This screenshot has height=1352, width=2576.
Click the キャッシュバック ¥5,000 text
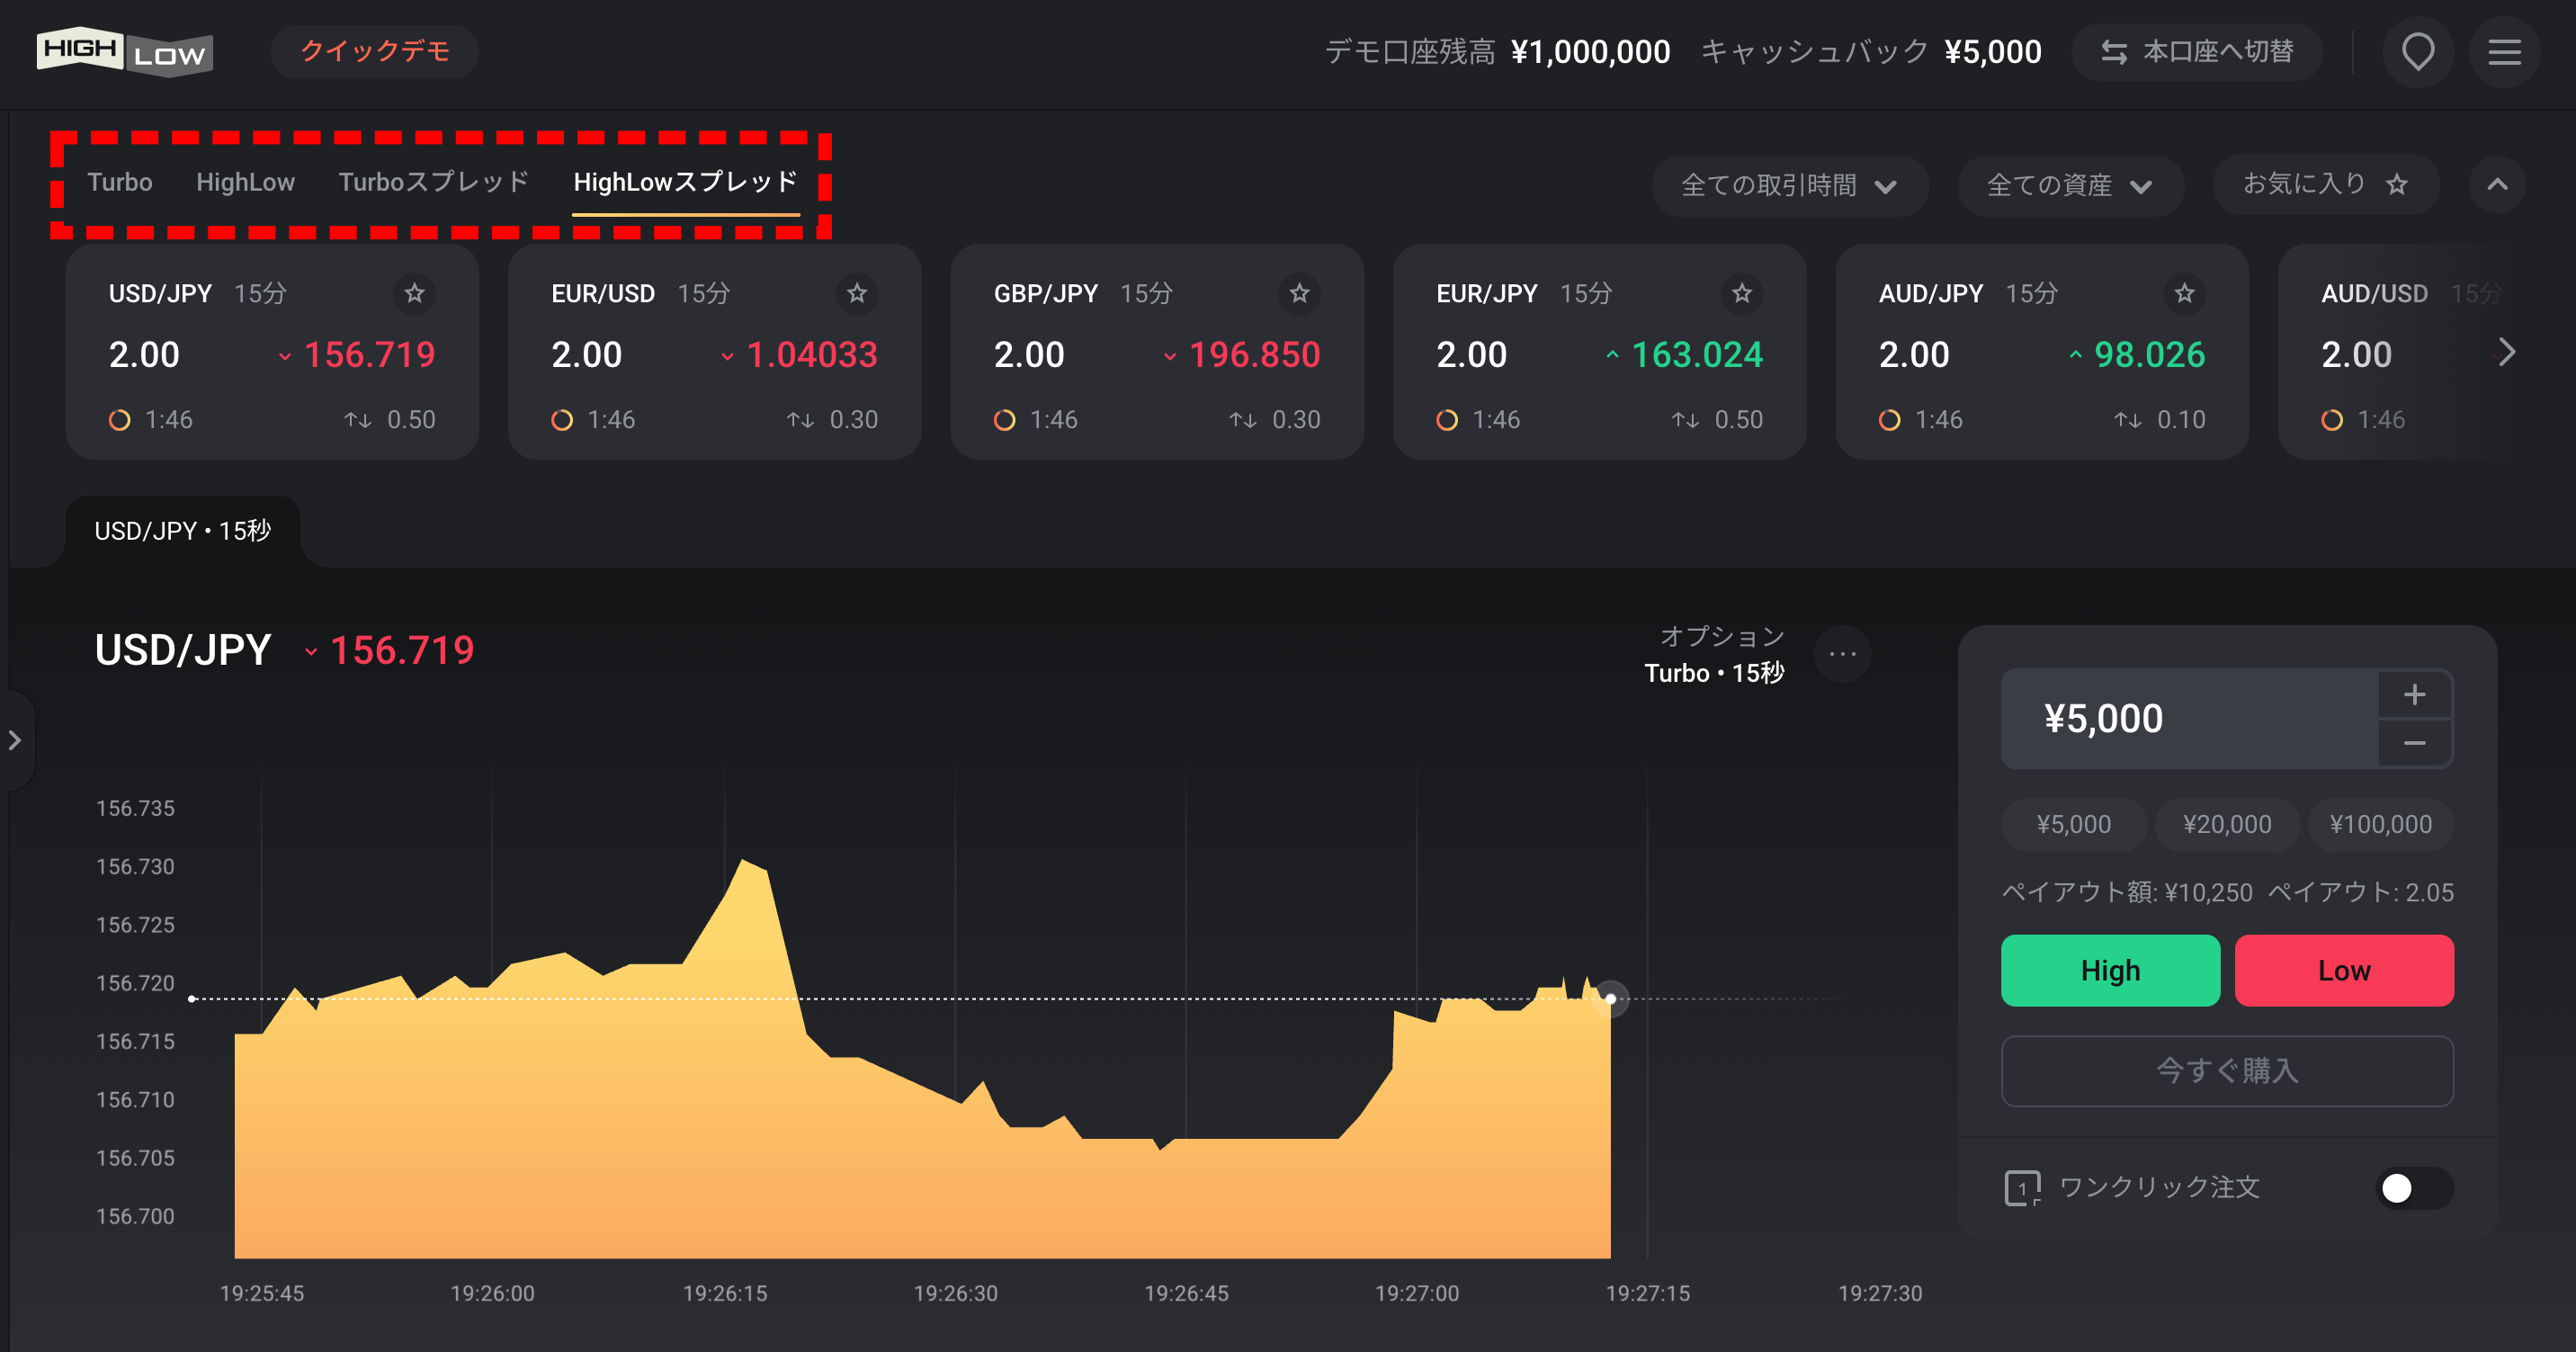(1871, 52)
